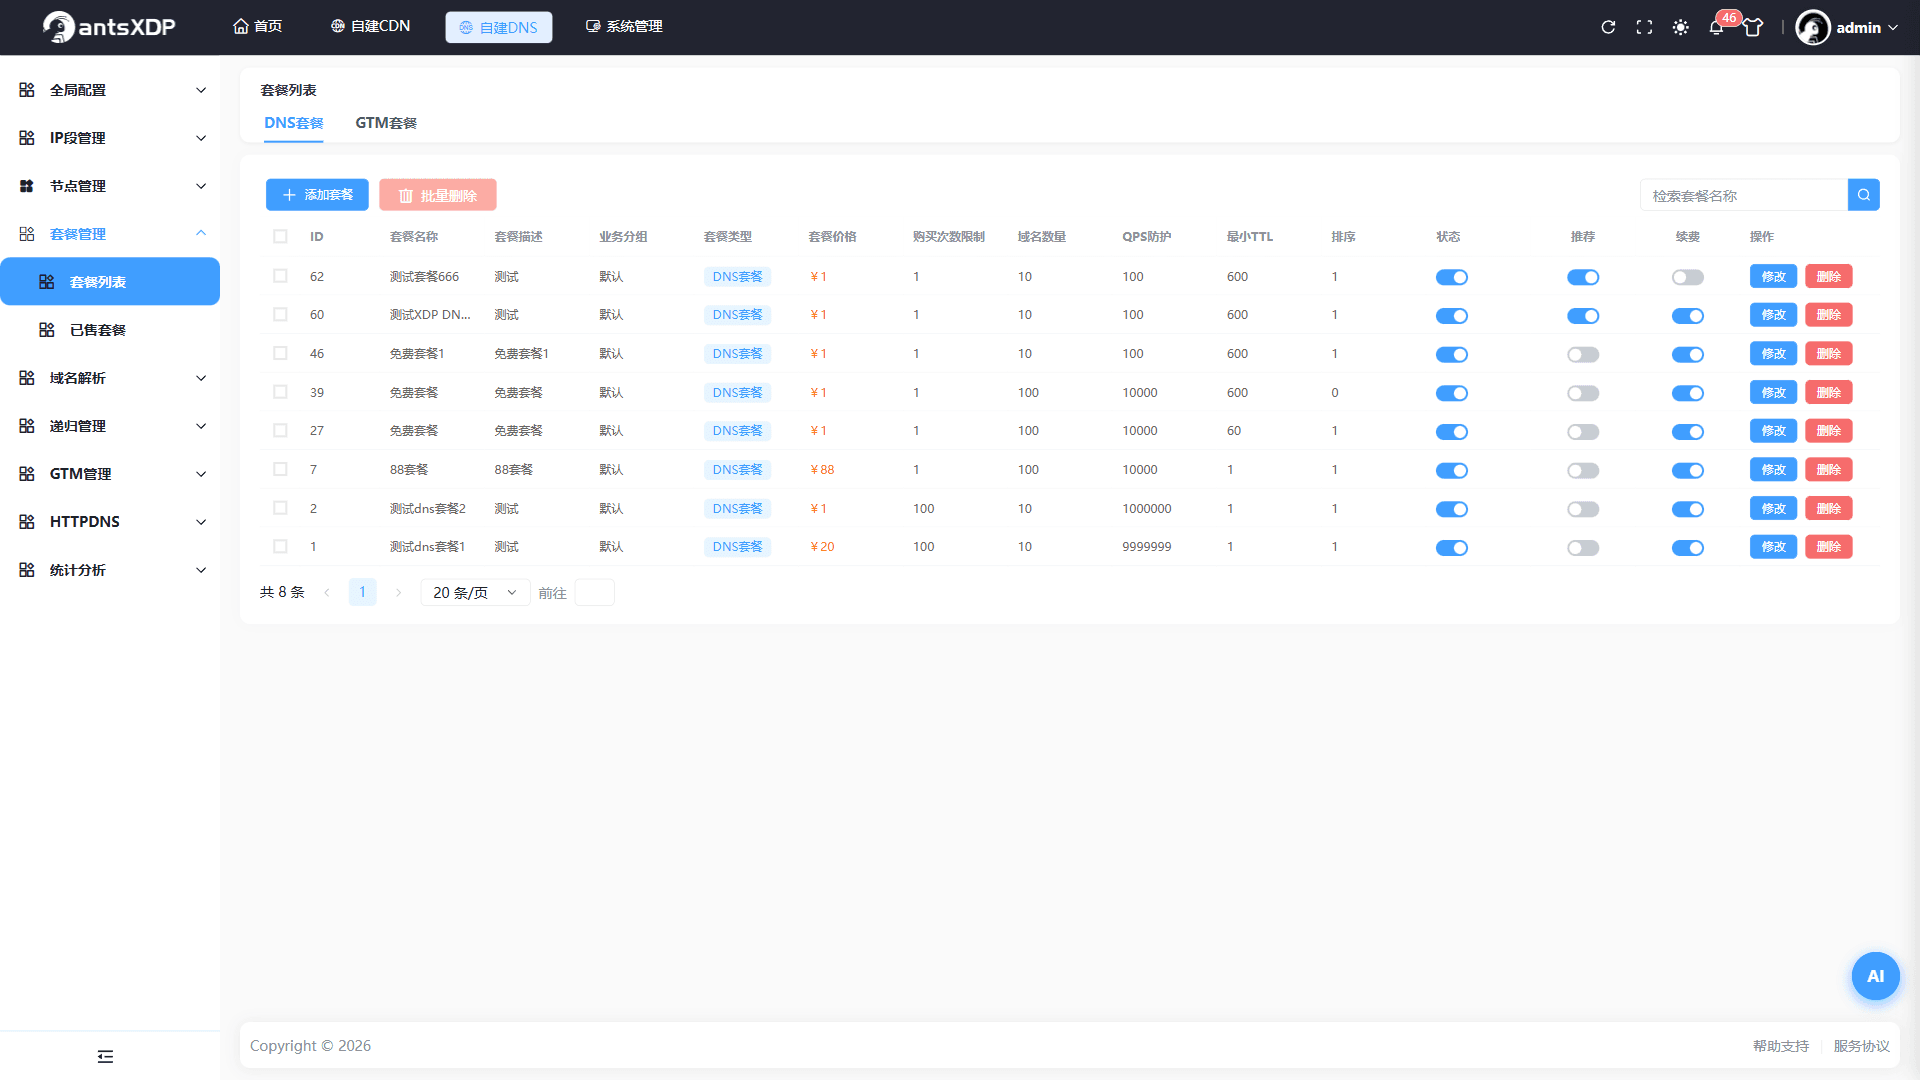Viewport: 1920px width, 1080px height.
Task: Click the 批量删除 button
Action: [x=438, y=195]
